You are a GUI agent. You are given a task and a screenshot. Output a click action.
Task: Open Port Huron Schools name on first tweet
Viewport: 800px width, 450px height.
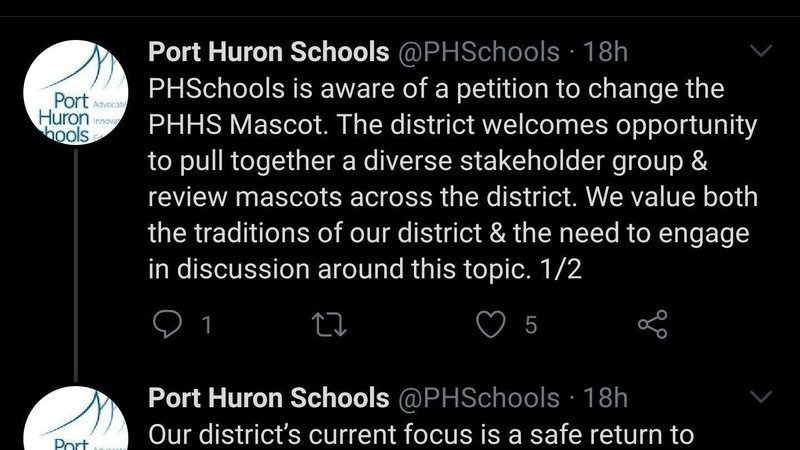tap(268, 51)
